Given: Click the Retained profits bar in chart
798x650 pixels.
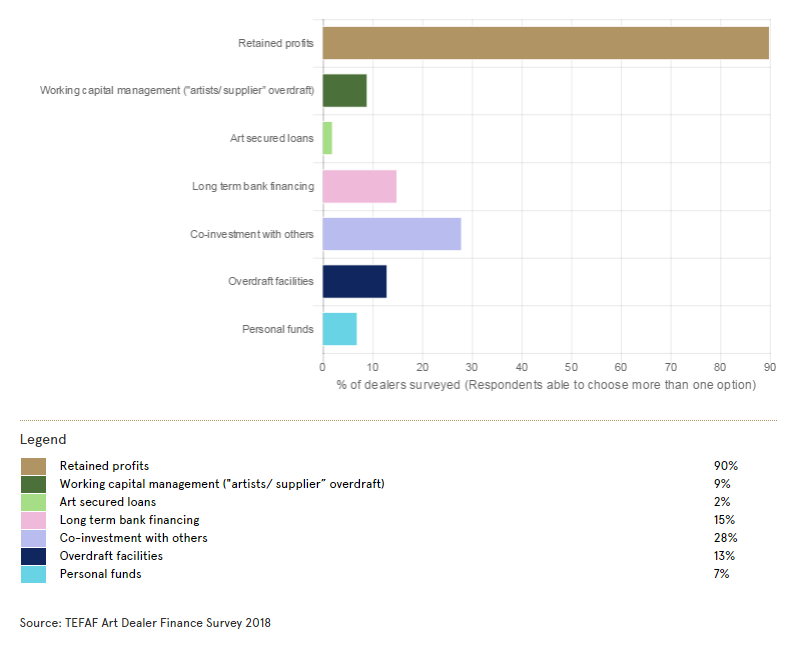Looking at the screenshot, I should 545,43.
